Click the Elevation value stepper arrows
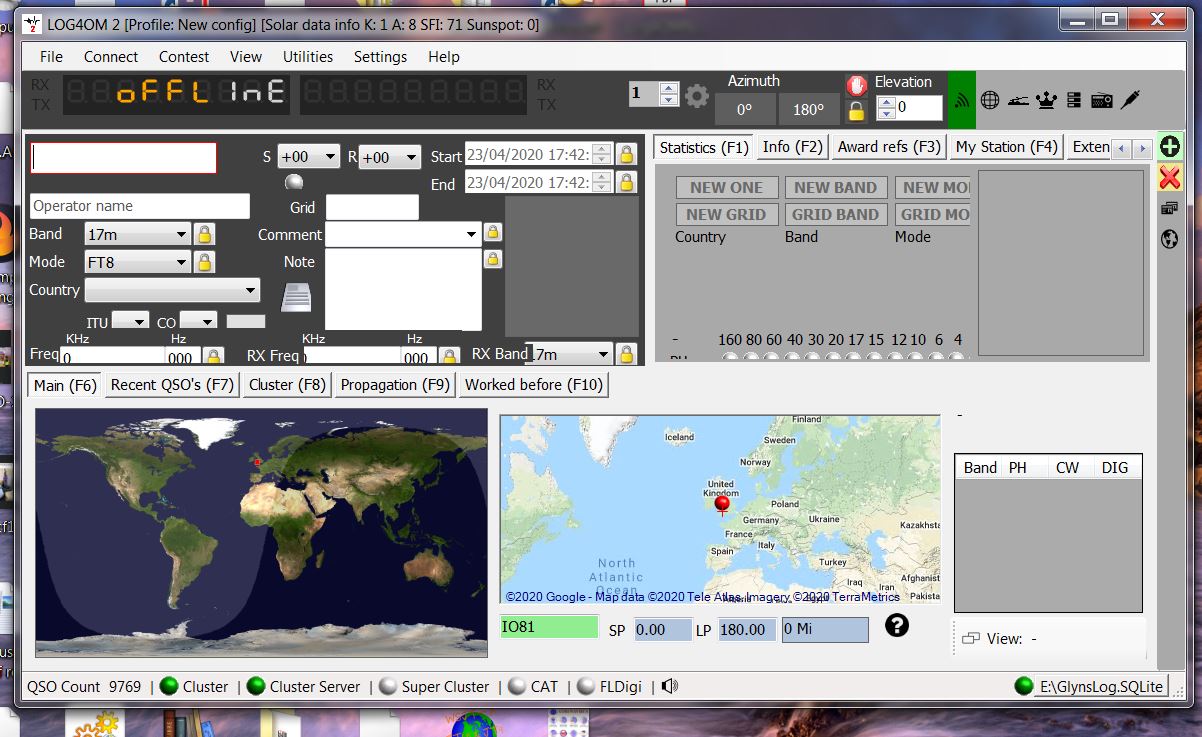This screenshot has height=737, width=1202. (x=886, y=107)
